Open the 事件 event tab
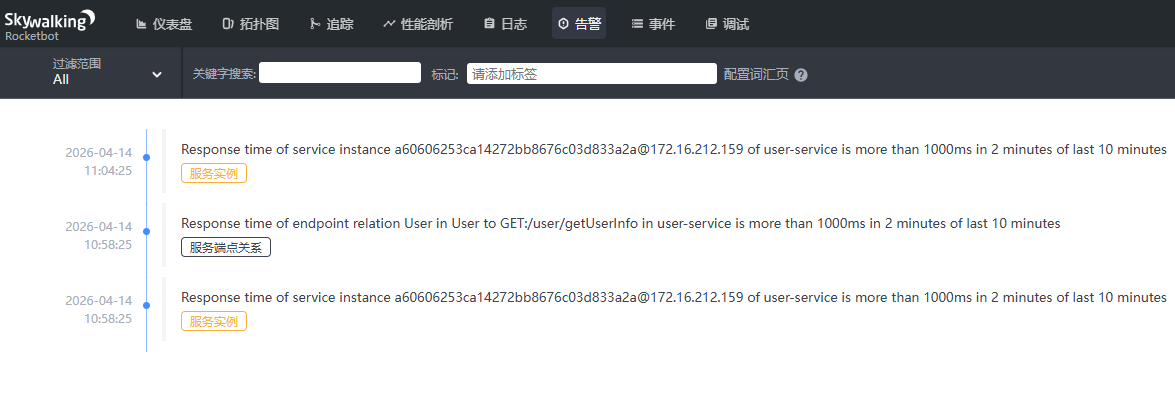The height and width of the screenshot is (401, 1175). coord(653,24)
